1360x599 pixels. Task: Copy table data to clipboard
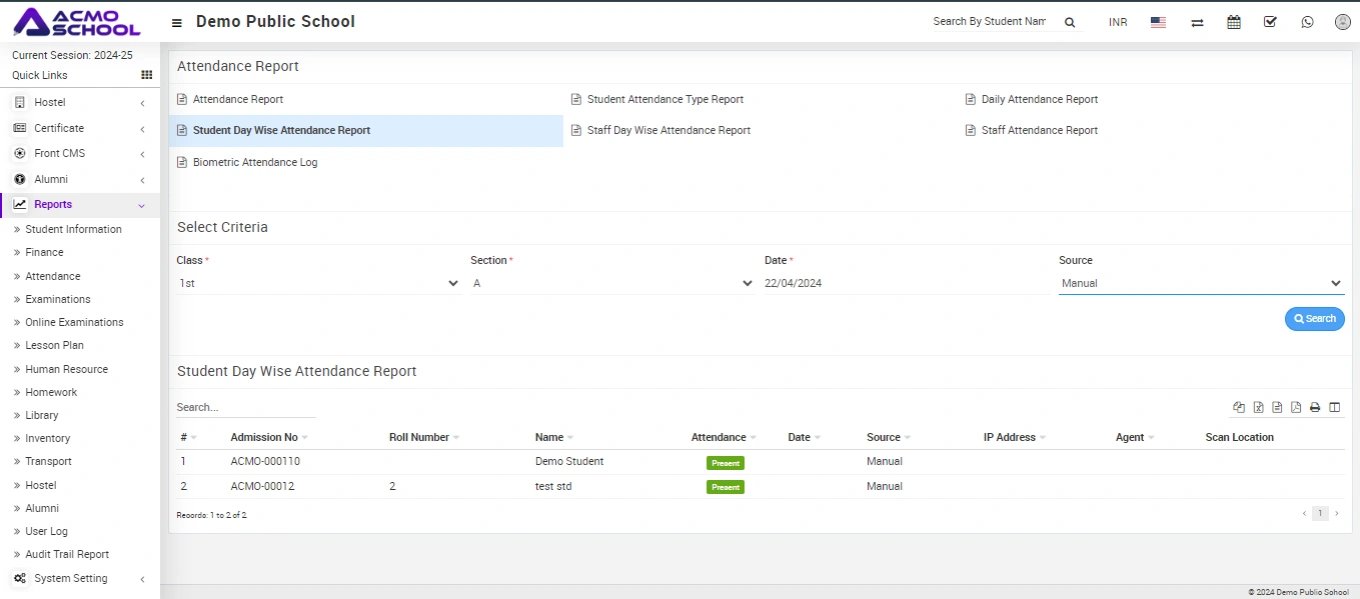coord(1239,408)
